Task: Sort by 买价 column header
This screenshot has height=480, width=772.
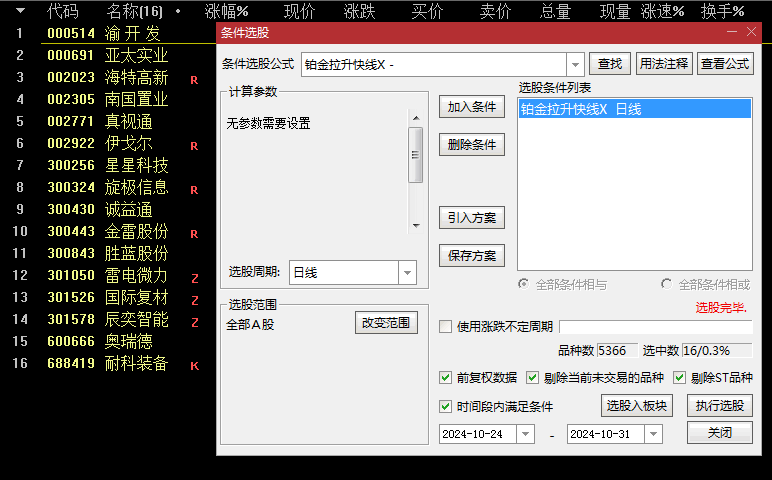Action: (427, 11)
